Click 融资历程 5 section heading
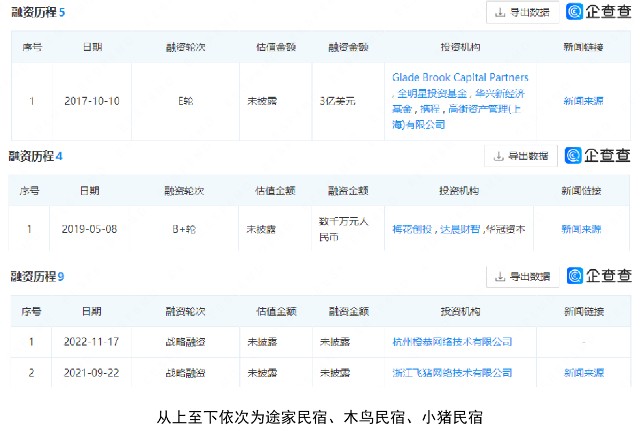This screenshot has height=431, width=640. click(x=38, y=12)
